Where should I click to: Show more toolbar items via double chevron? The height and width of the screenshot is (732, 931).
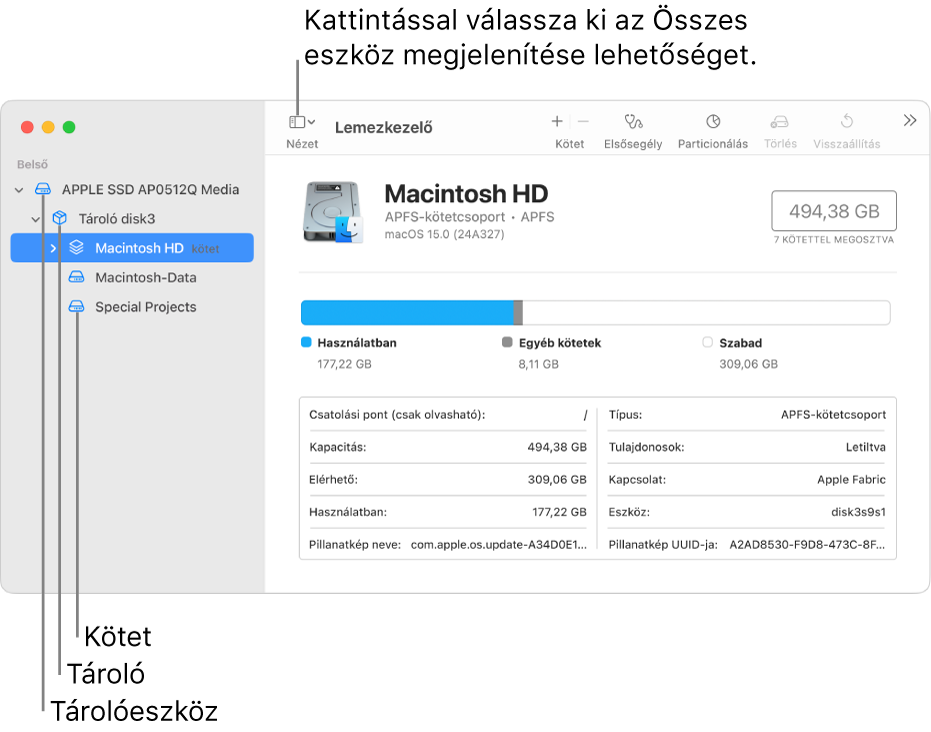click(910, 121)
